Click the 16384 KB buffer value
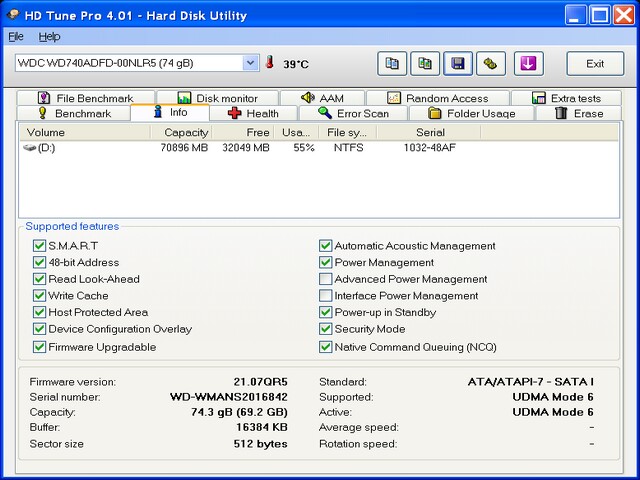 [x=262, y=427]
